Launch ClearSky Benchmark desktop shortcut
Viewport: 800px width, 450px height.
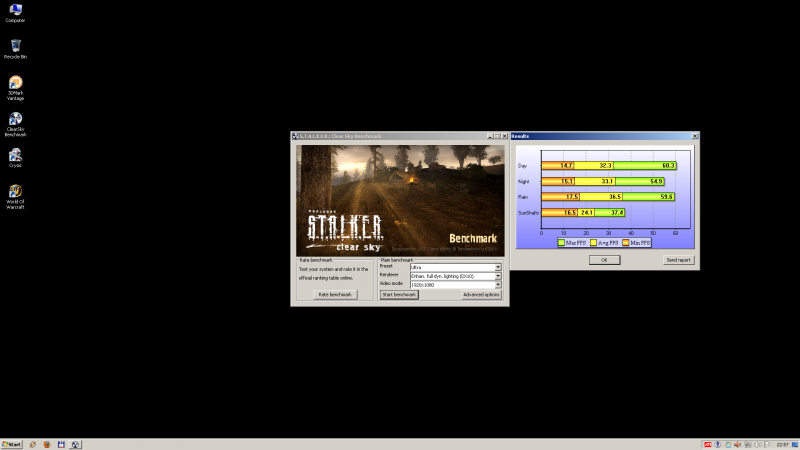[15, 124]
